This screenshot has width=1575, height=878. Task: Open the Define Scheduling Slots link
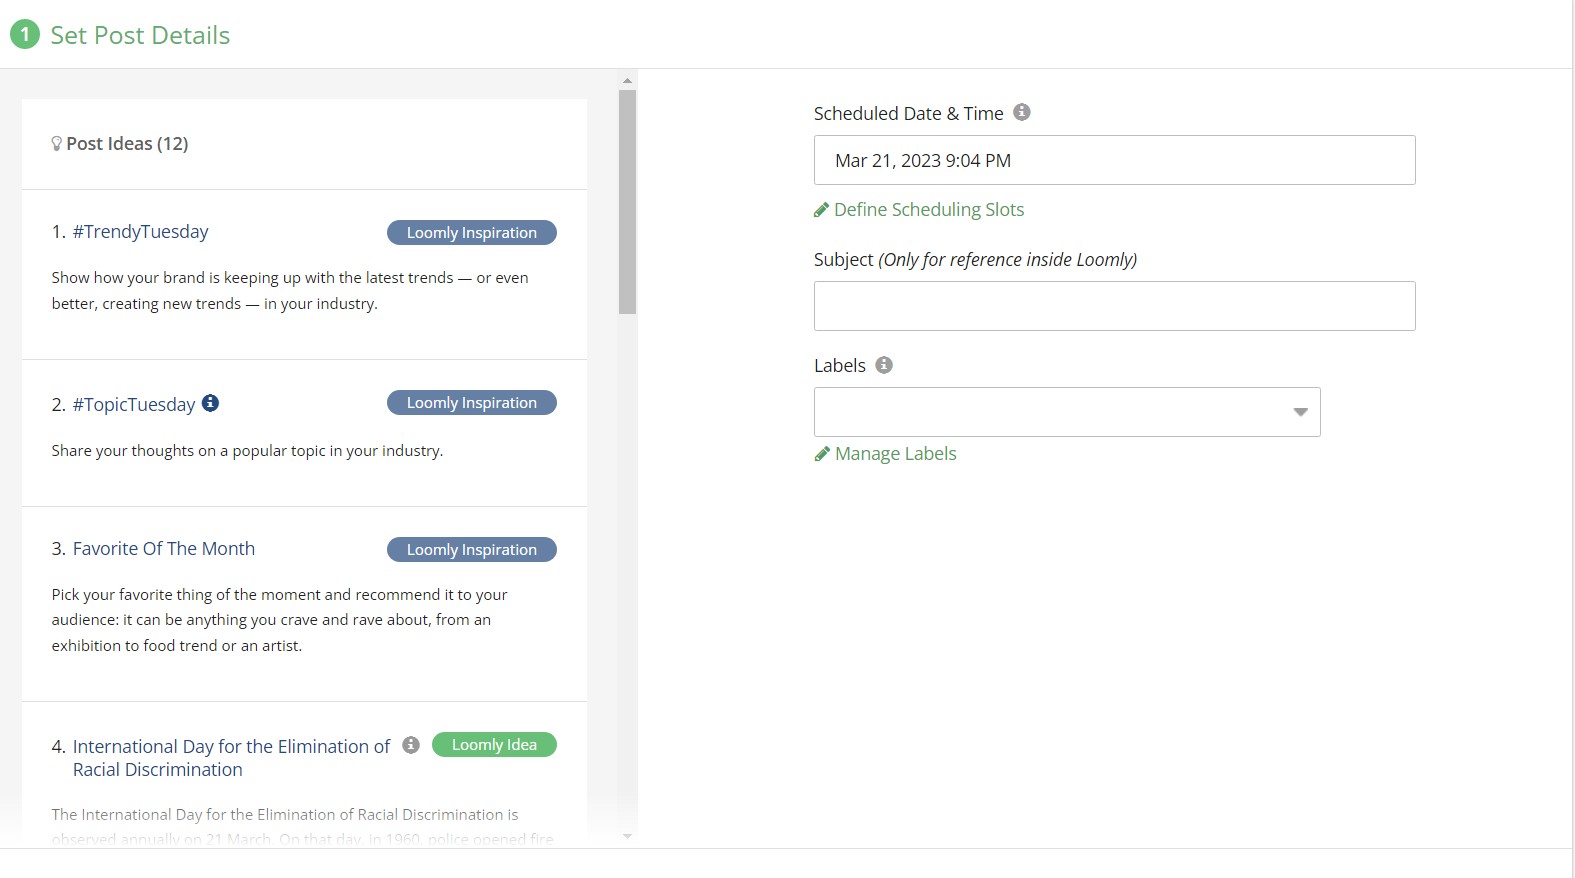pos(929,210)
